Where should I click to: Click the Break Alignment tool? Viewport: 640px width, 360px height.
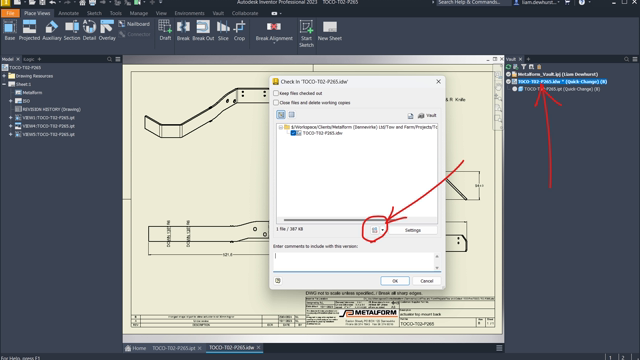point(274,31)
